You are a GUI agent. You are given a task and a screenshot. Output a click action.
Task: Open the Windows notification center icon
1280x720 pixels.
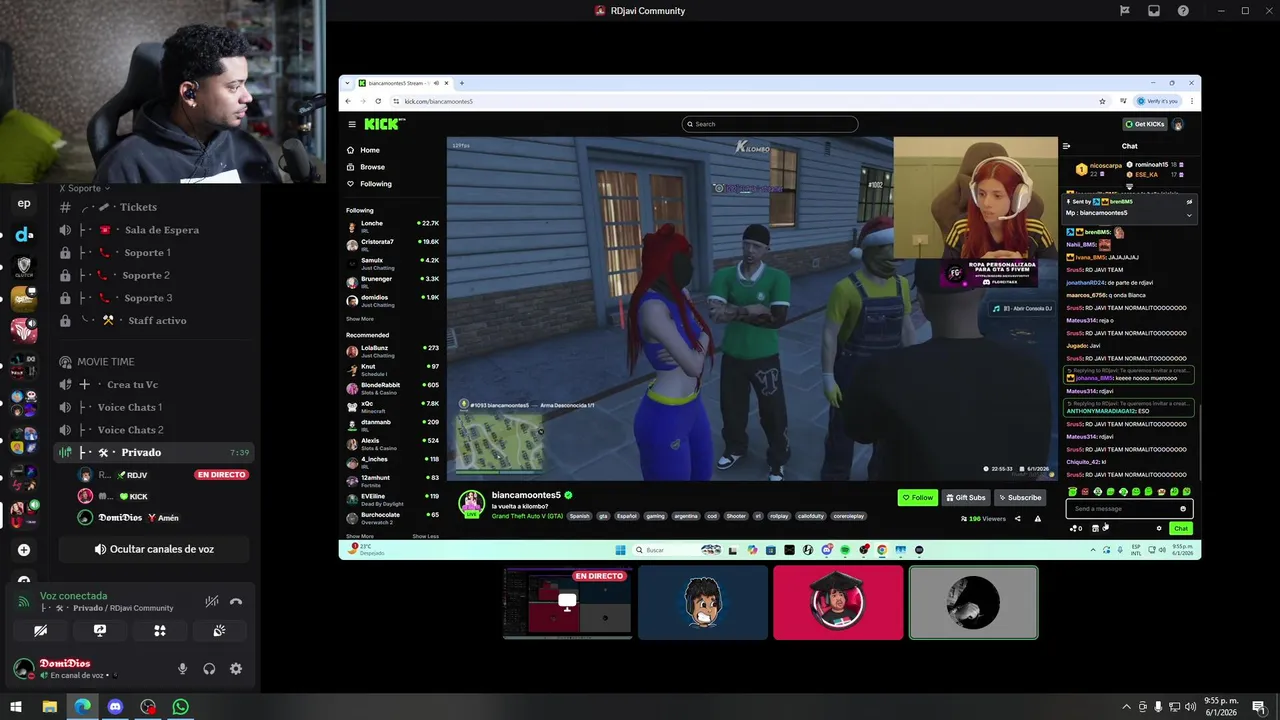tap(1258, 707)
